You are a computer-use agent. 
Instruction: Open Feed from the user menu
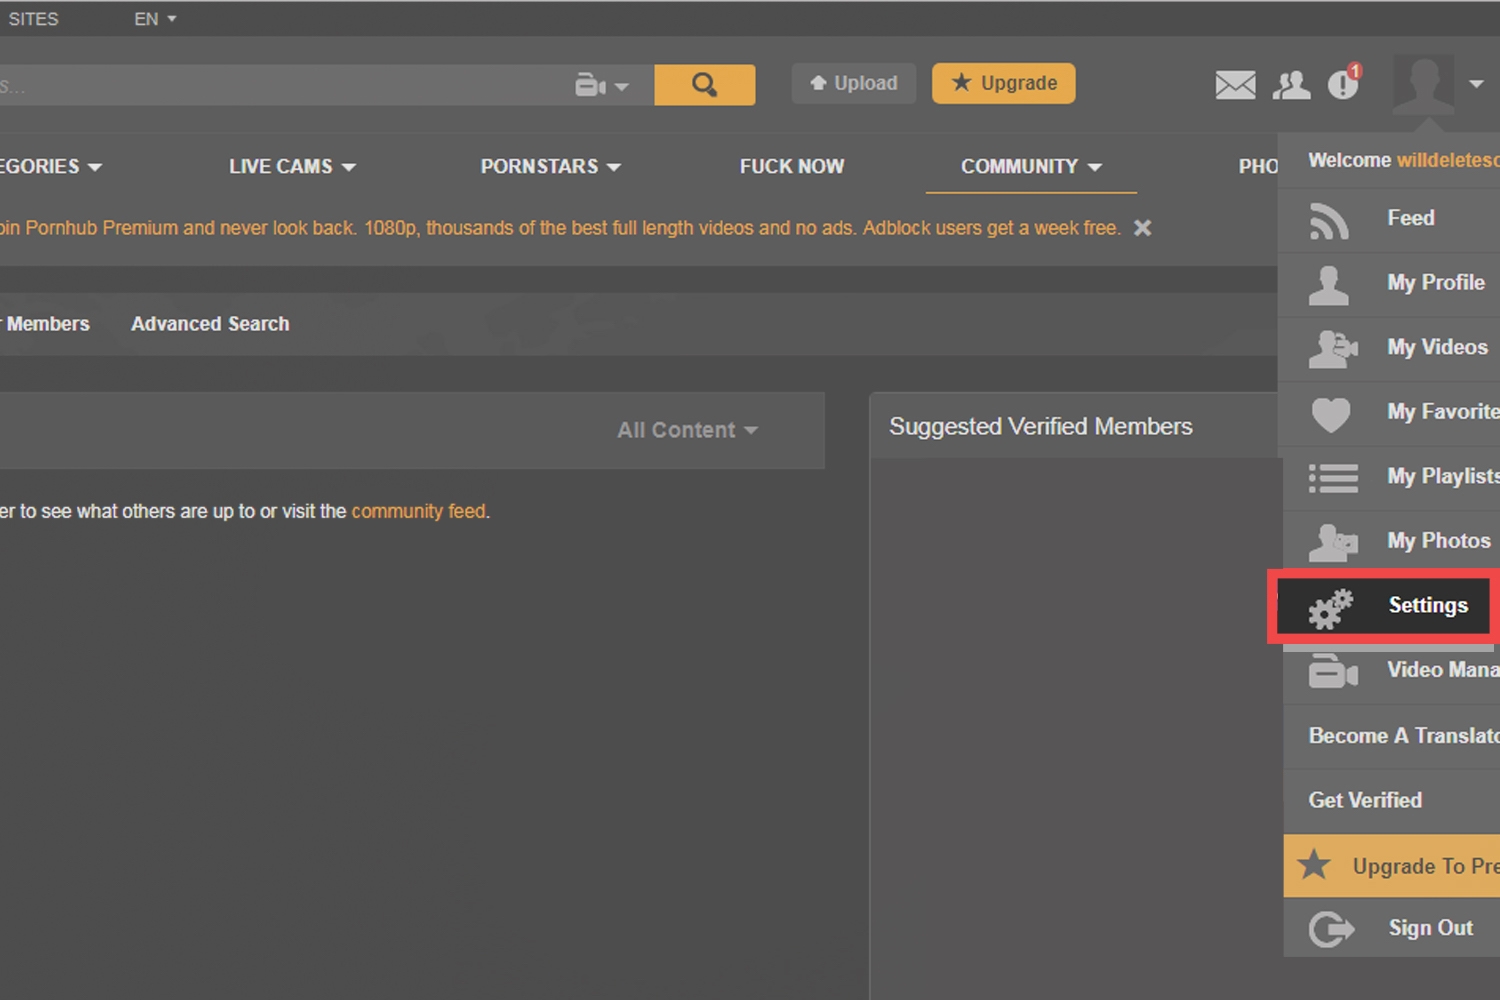tap(1410, 218)
